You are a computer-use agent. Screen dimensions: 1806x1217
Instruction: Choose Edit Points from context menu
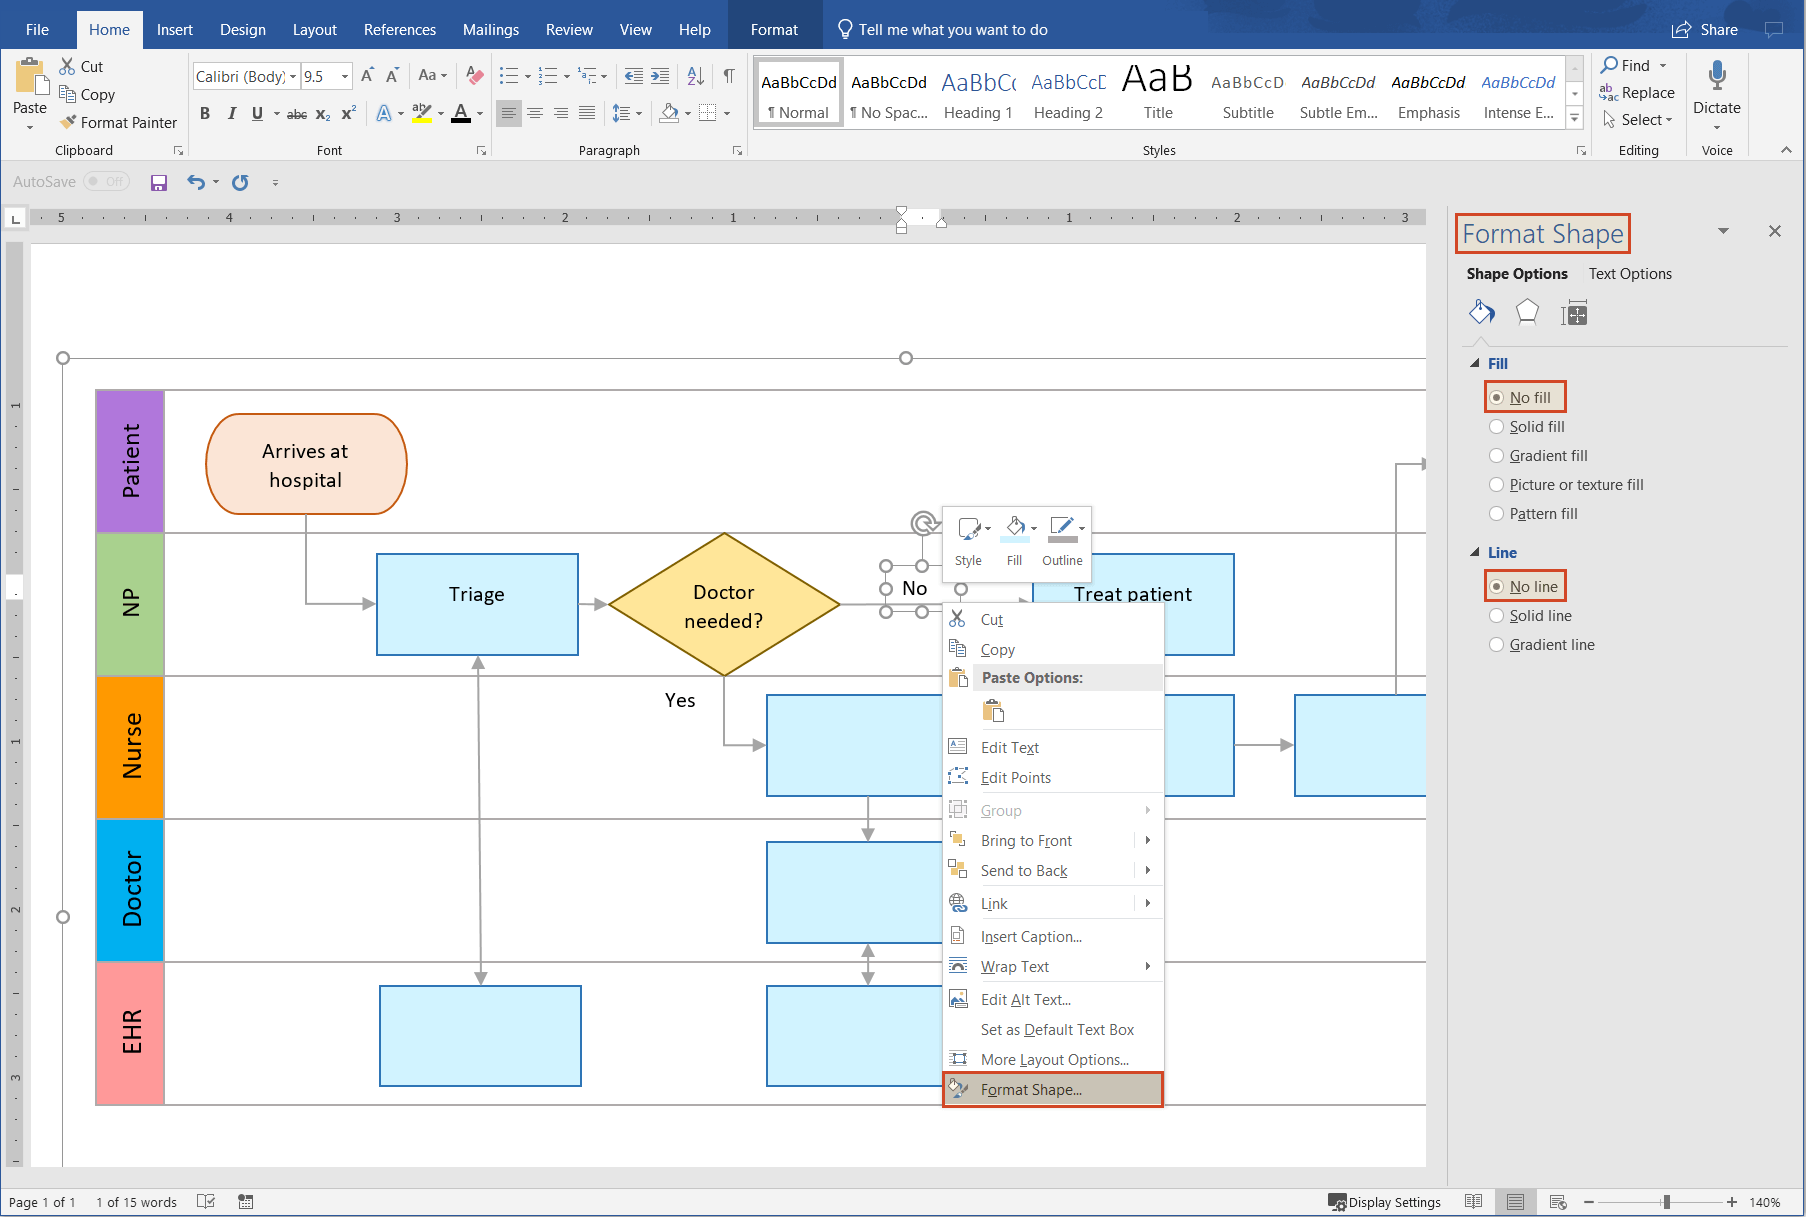tap(1016, 777)
